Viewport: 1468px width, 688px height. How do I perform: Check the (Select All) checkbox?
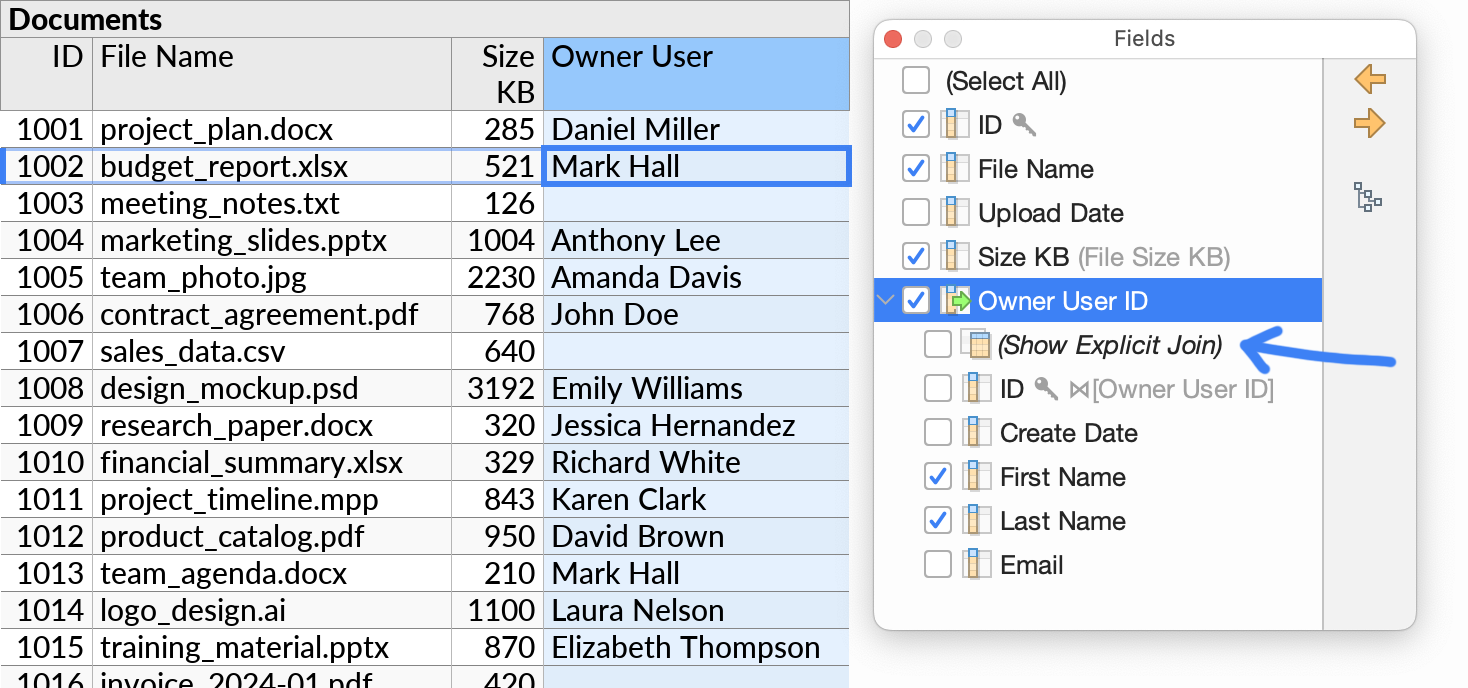[916, 80]
